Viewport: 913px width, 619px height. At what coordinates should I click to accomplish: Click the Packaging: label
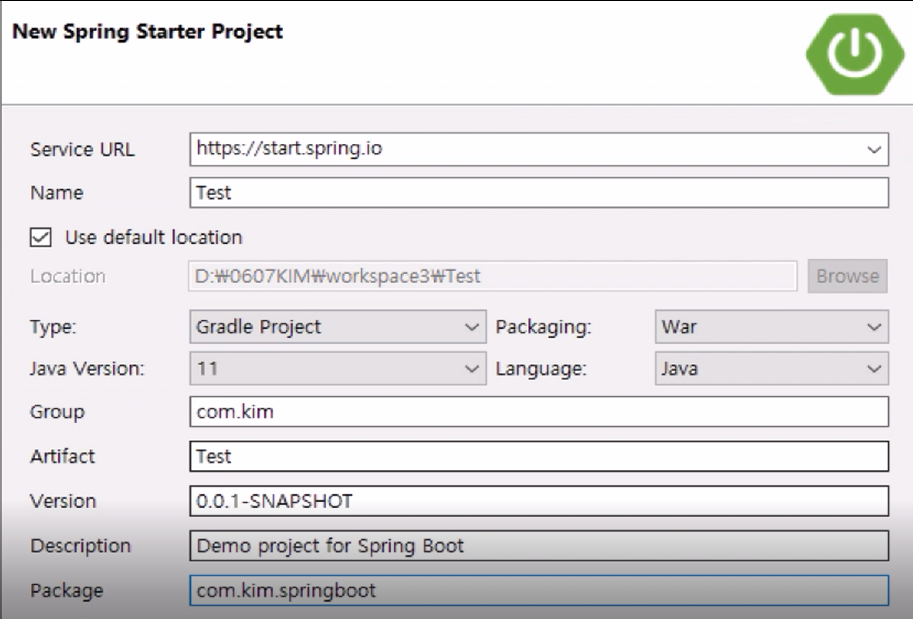[x=543, y=327]
